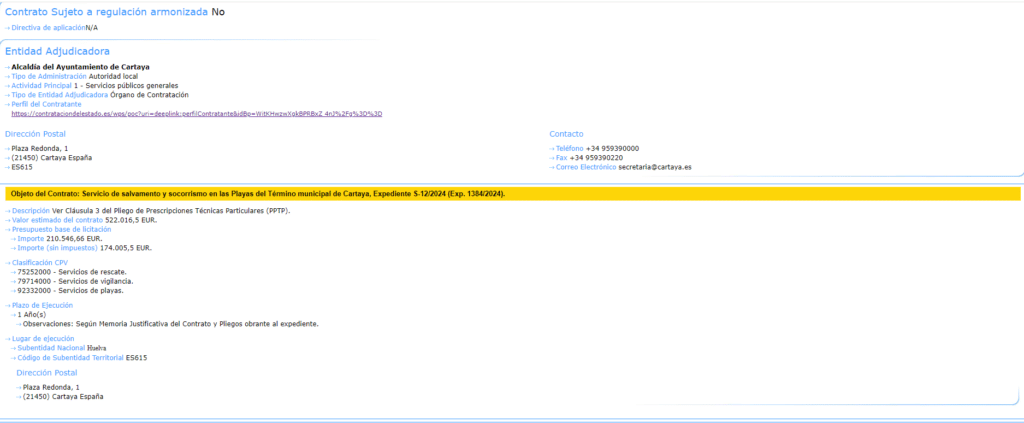The height and width of the screenshot is (423, 1024).
Task: Click the 75252000 Servicios de rescate entry
Action: point(72,272)
